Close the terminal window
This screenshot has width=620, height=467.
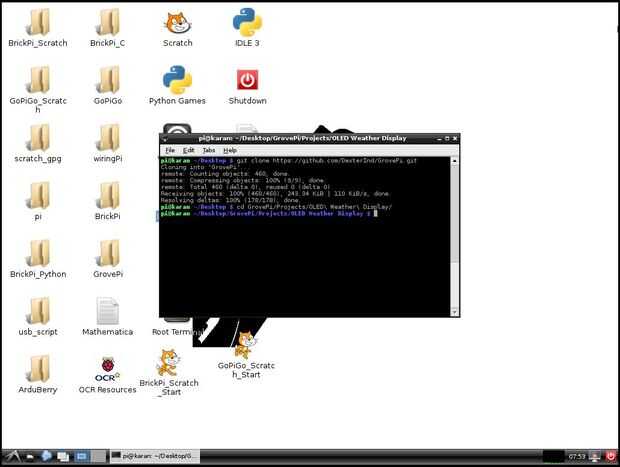click(455, 139)
